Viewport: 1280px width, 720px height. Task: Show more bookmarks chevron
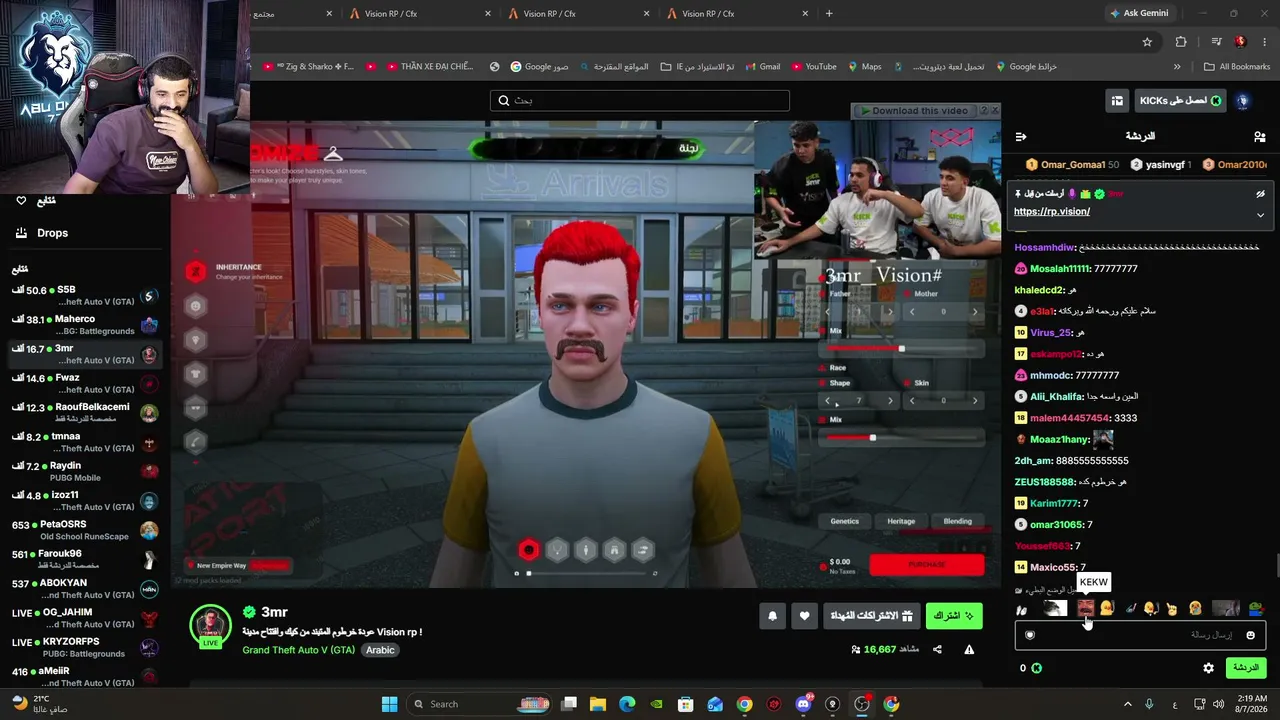pos(1177,67)
